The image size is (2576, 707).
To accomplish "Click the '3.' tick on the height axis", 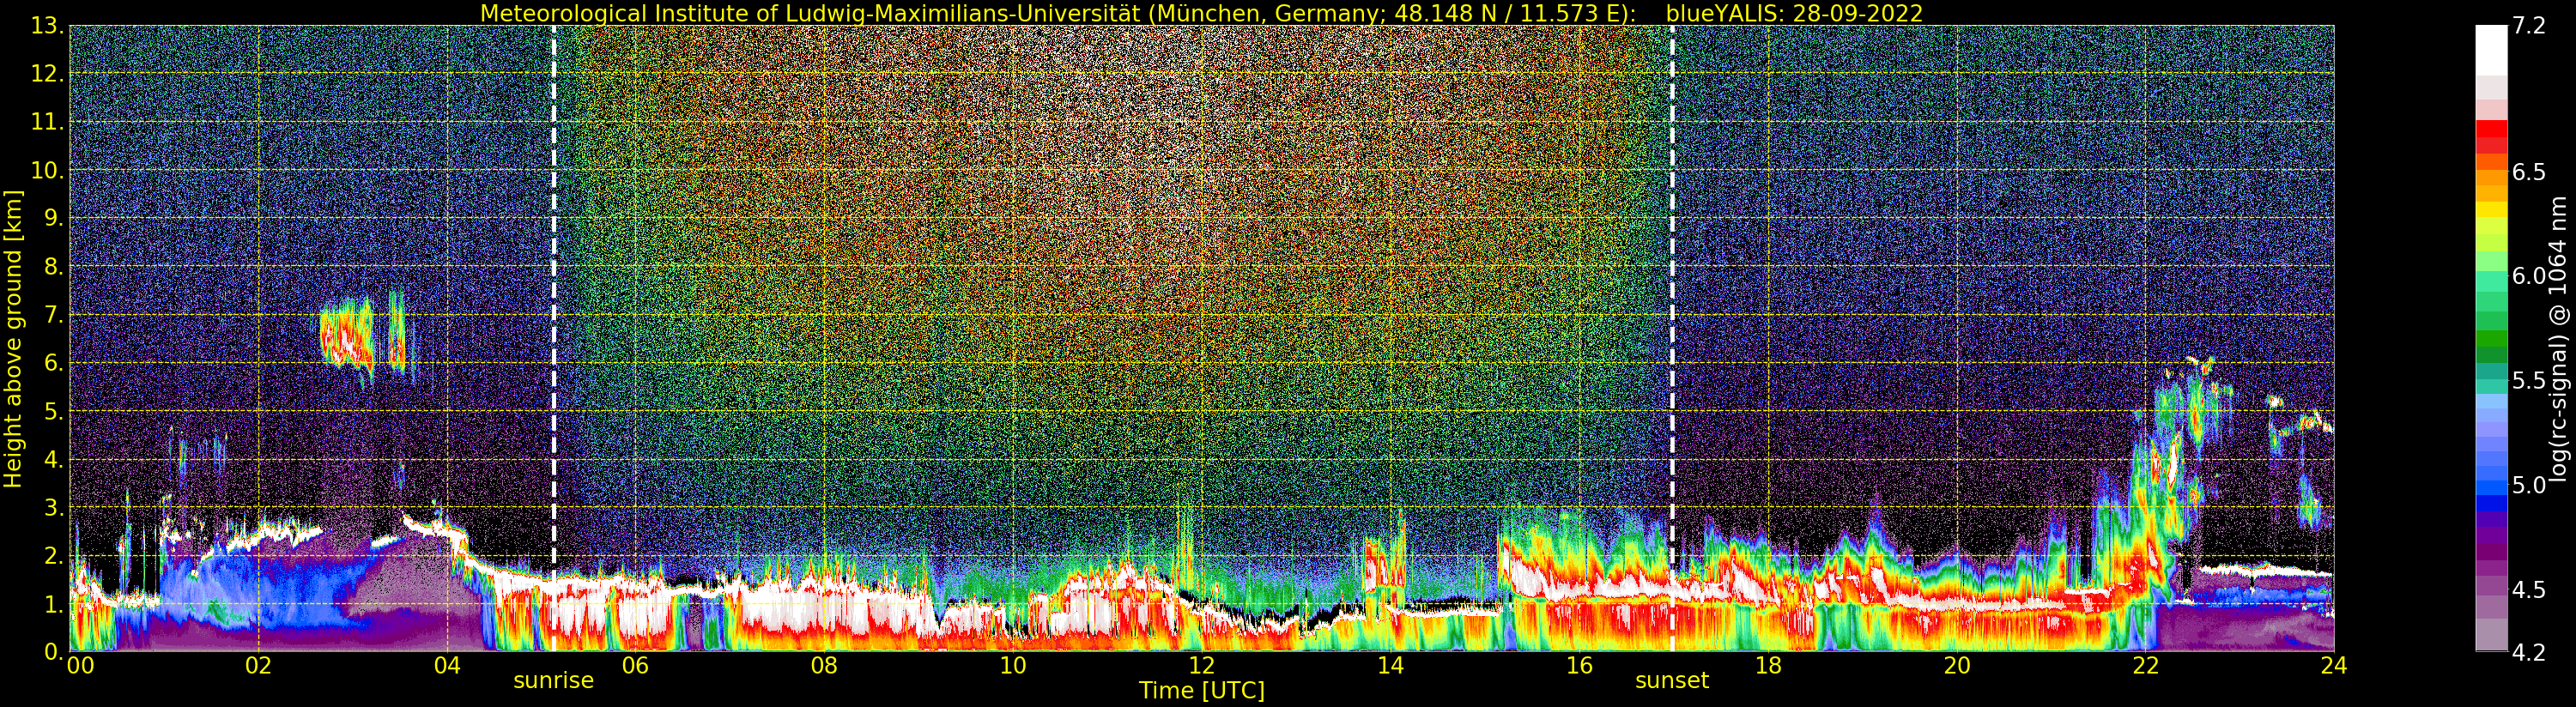I will (x=54, y=507).
